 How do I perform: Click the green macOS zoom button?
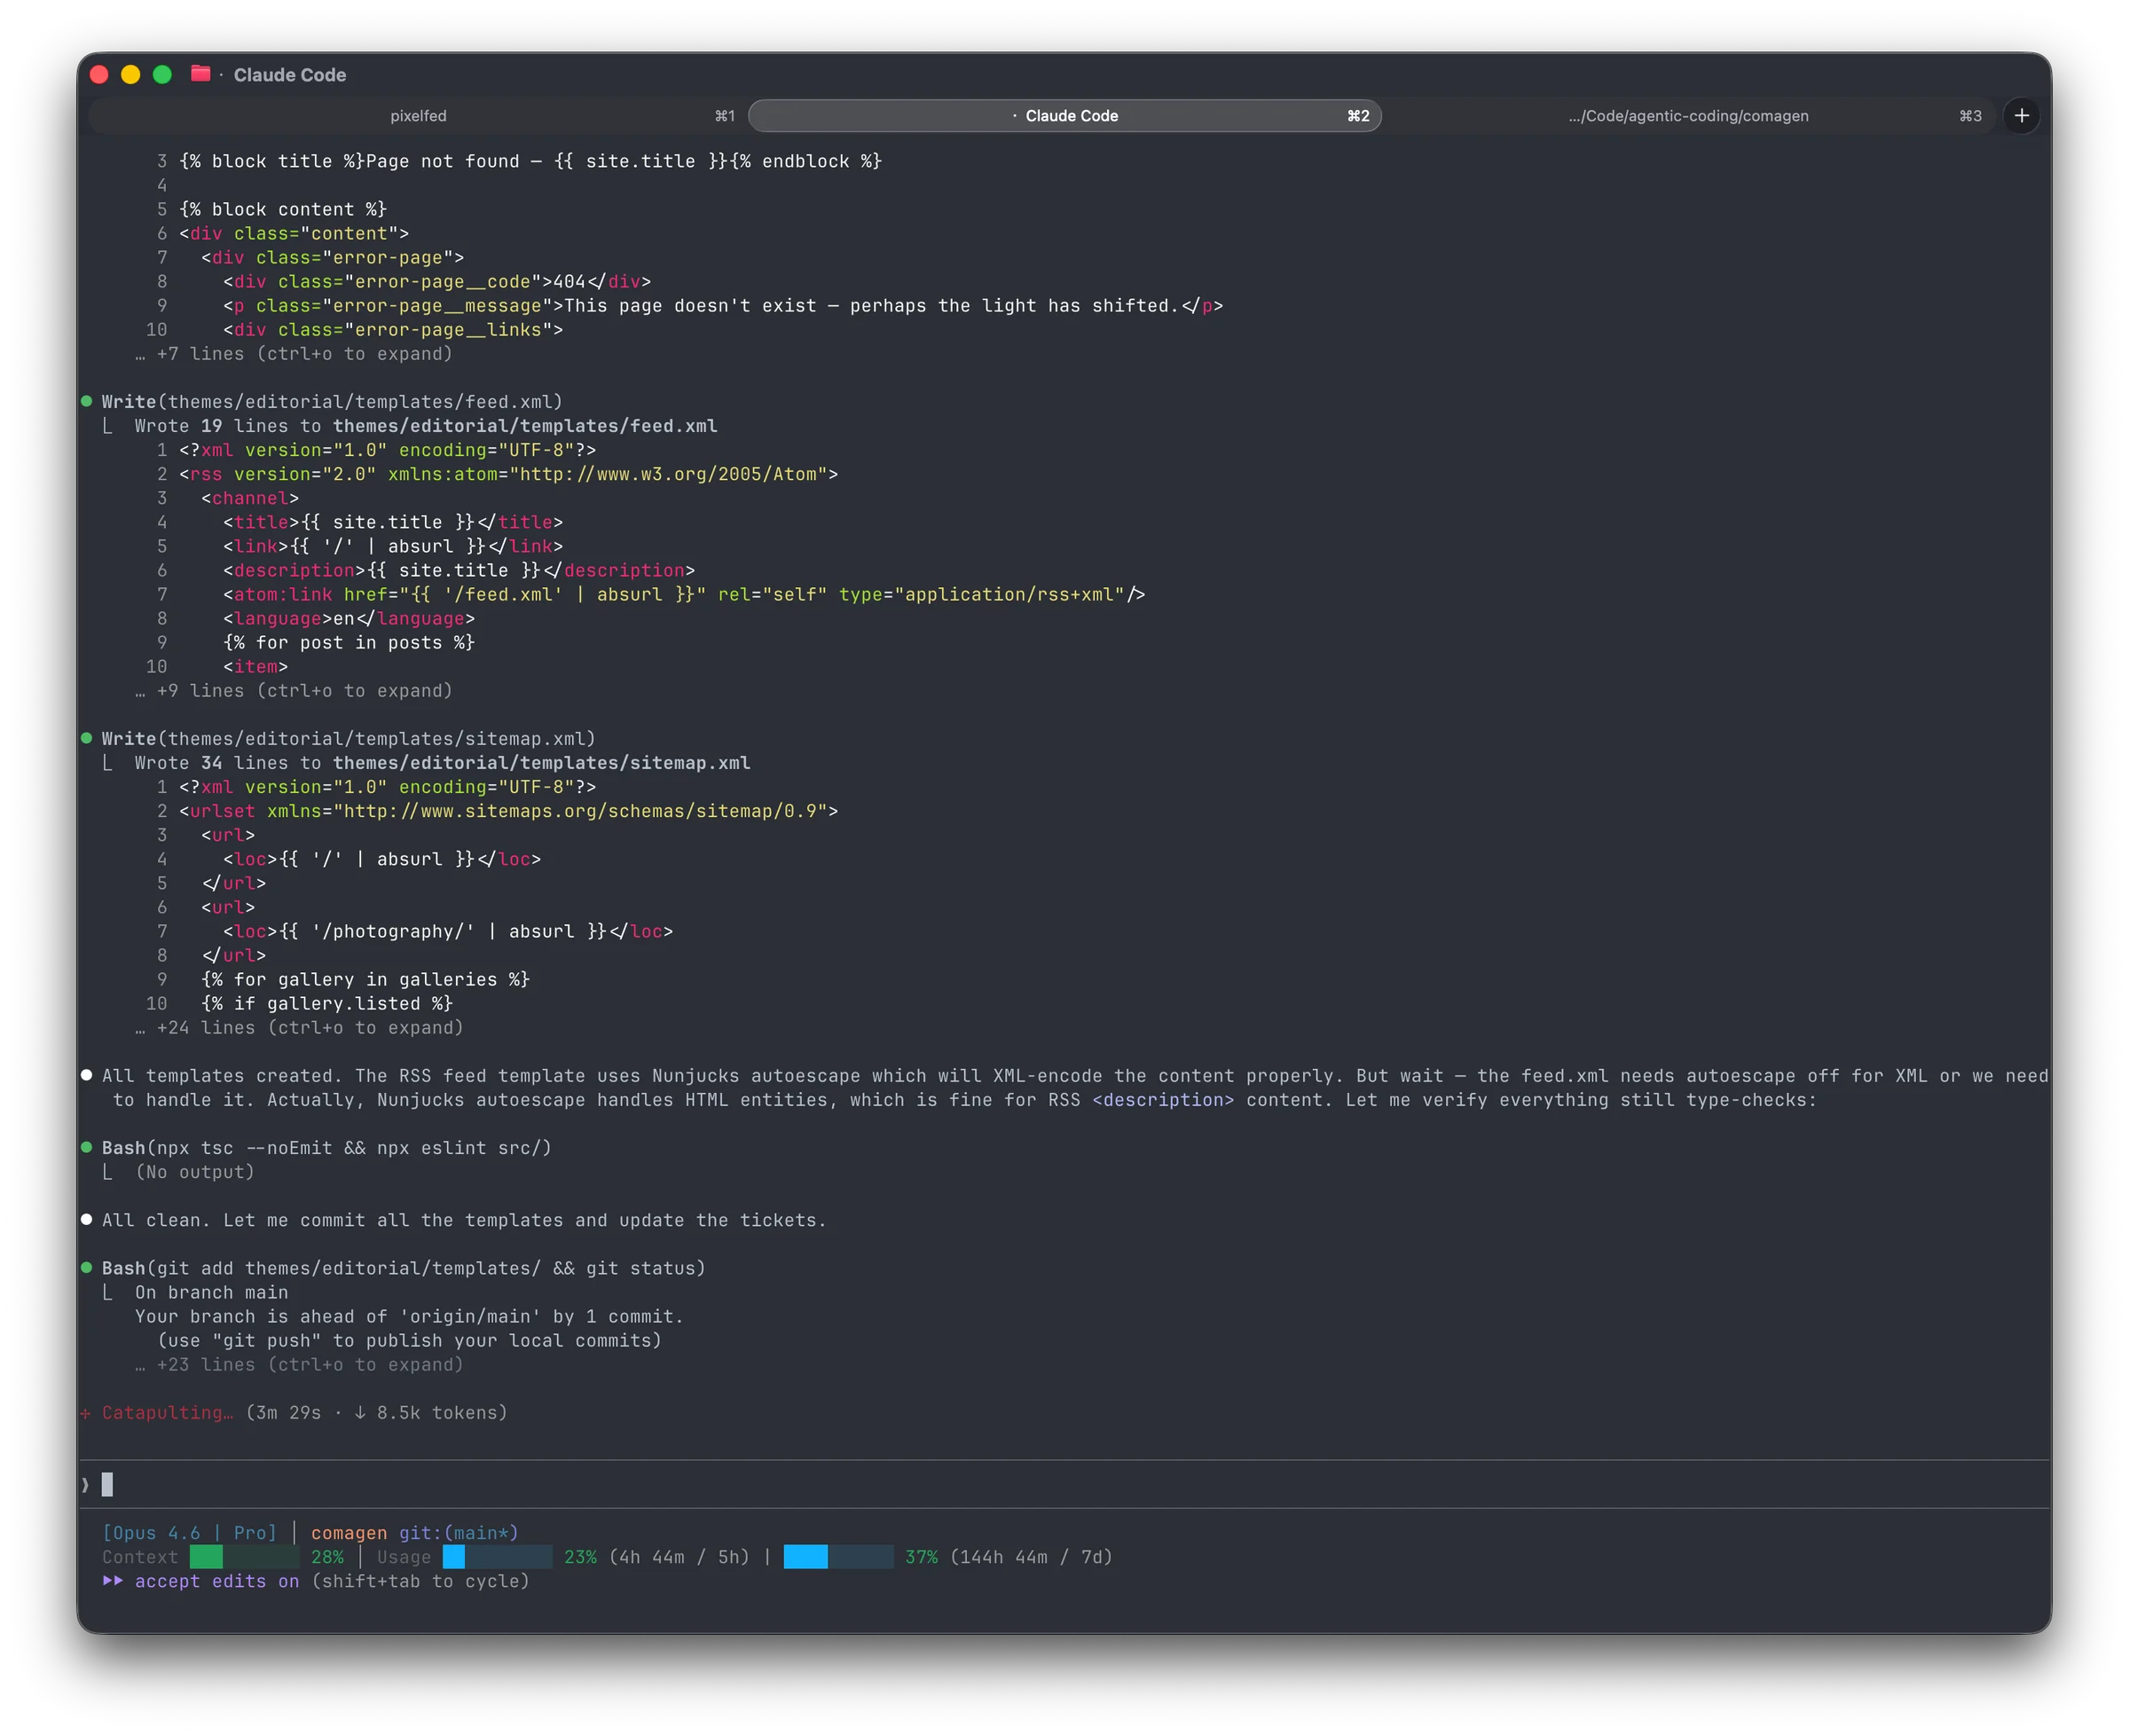pos(162,74)
